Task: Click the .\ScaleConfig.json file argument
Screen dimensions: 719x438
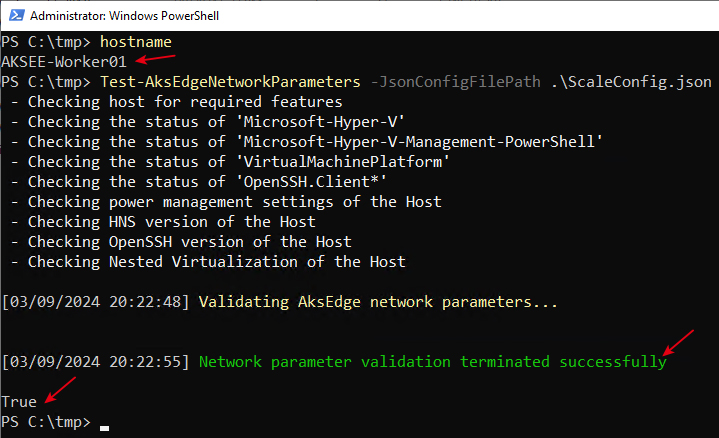Action: [x=631, y=82]
